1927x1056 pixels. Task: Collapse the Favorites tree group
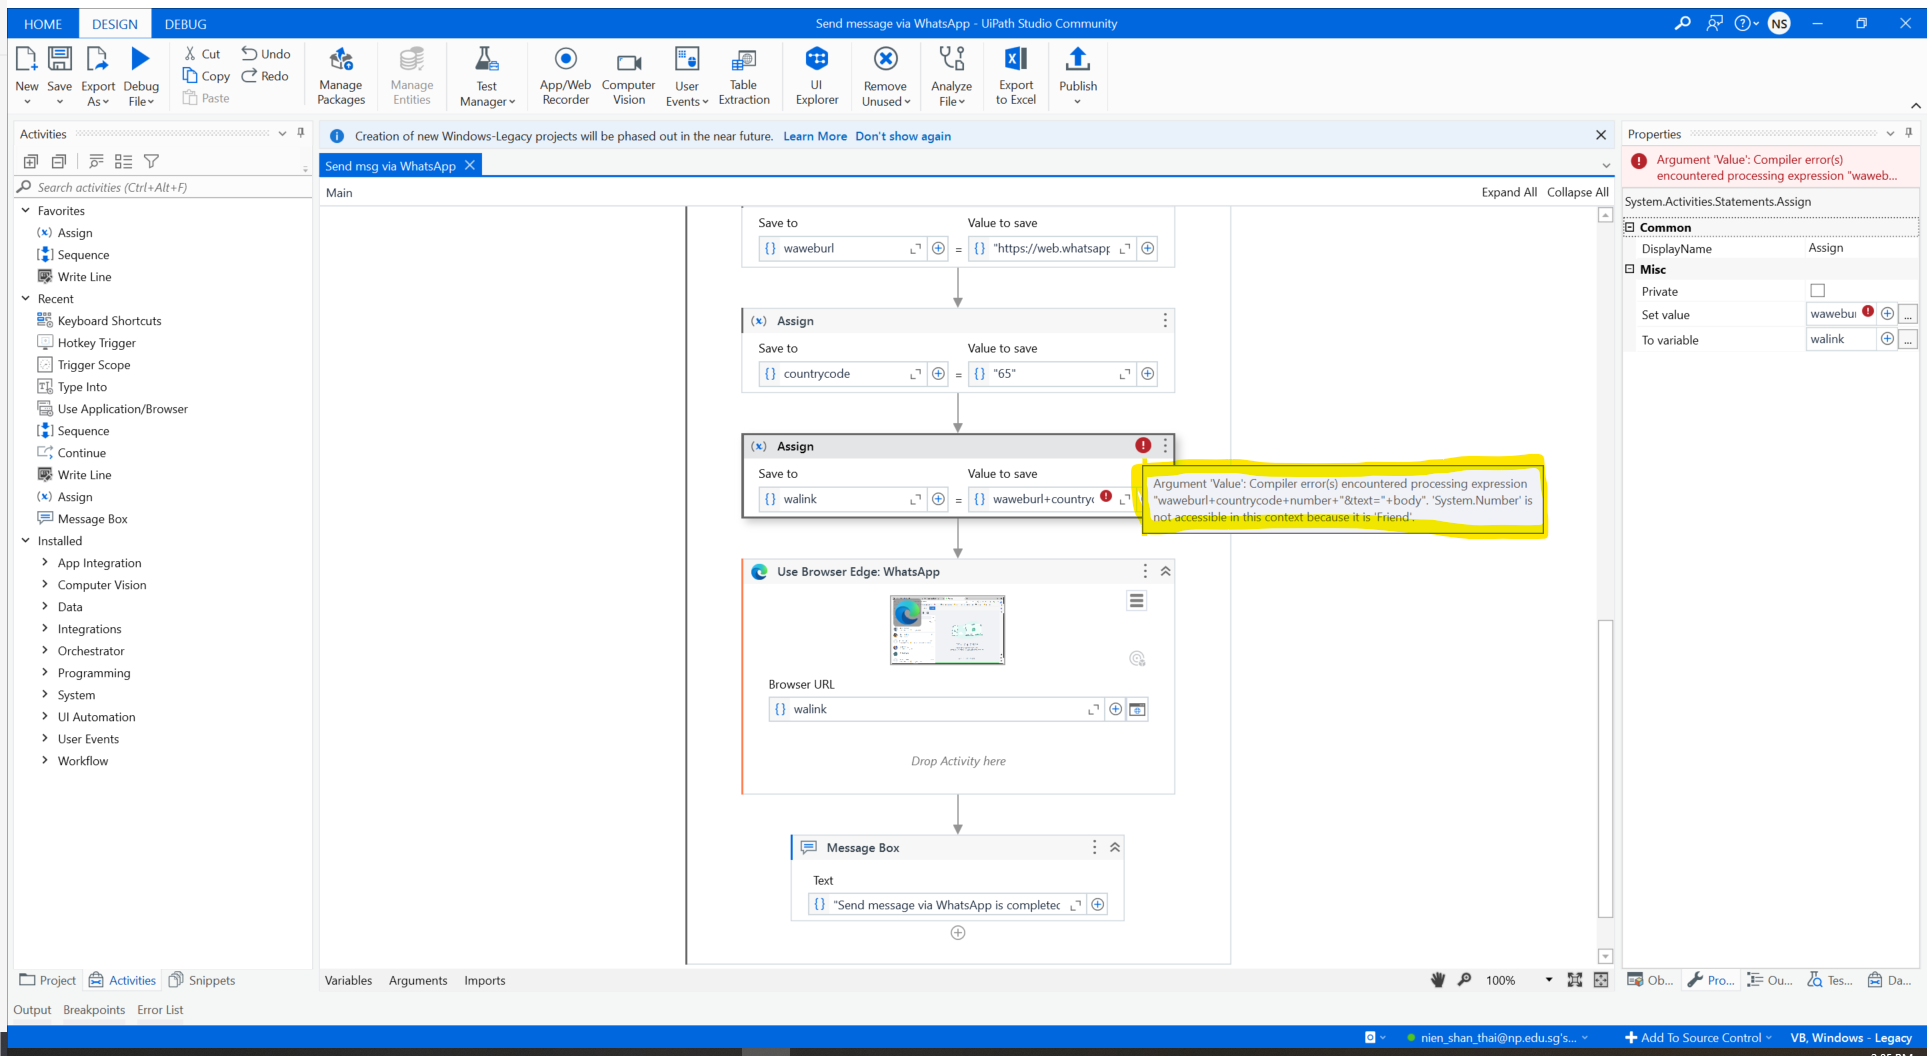coord(26,211)
